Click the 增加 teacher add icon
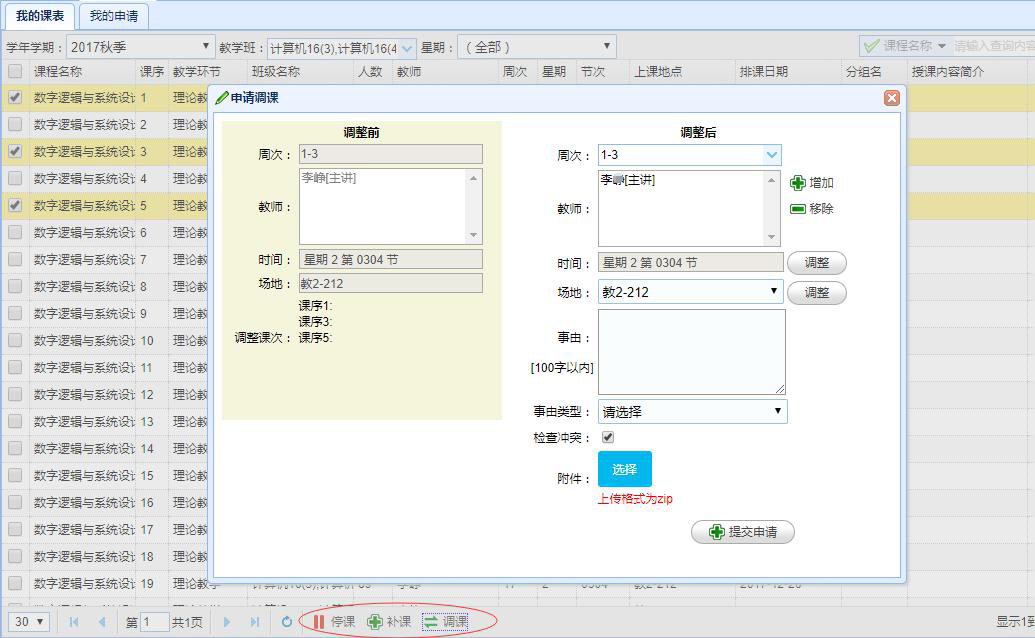1035x638 pixels. tap(798, 183)
